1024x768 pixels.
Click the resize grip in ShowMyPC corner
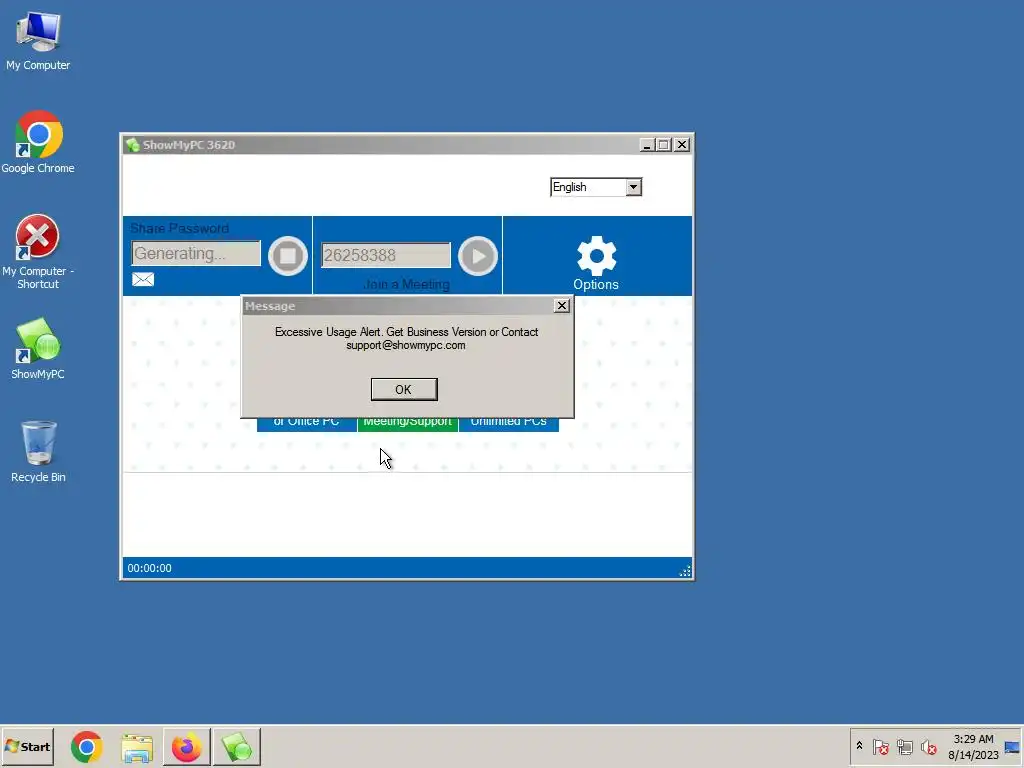tap(684, 571)
